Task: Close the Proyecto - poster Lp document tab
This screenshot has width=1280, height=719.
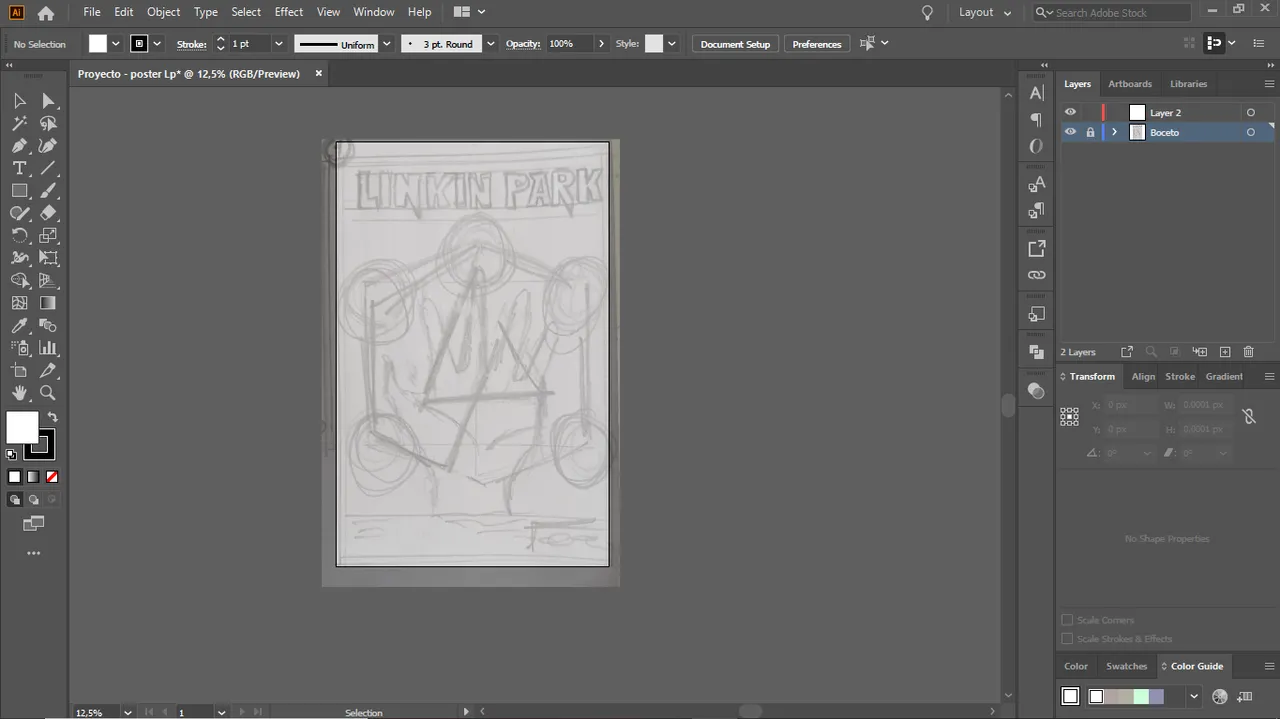Action: (319, 73)
